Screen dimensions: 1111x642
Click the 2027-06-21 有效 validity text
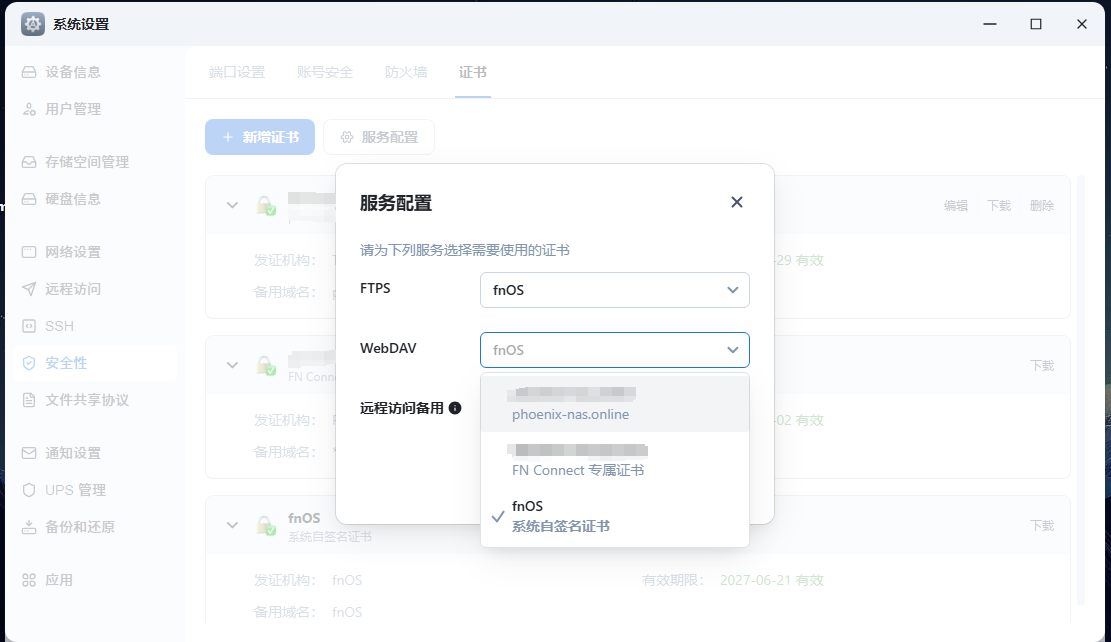coord(772,580)
